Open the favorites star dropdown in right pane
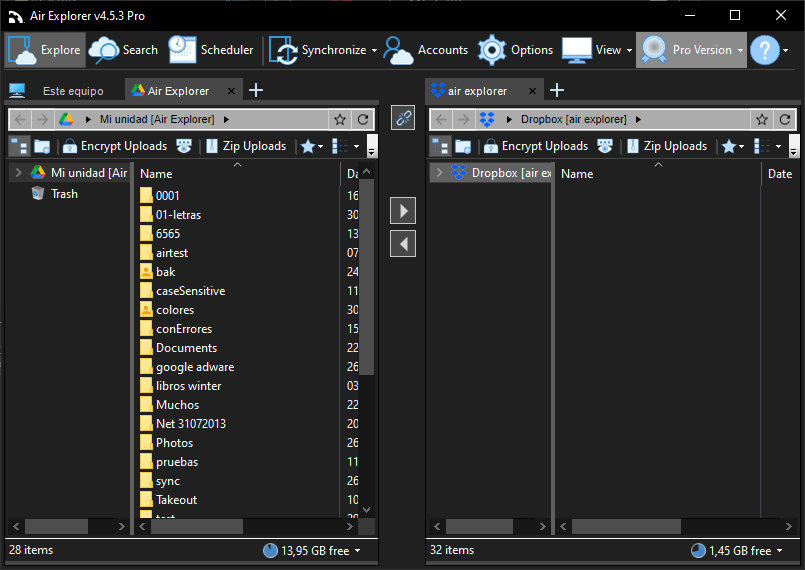Image resolution: width=805 pixels, height=570 pixels. (x=733, y=147)
